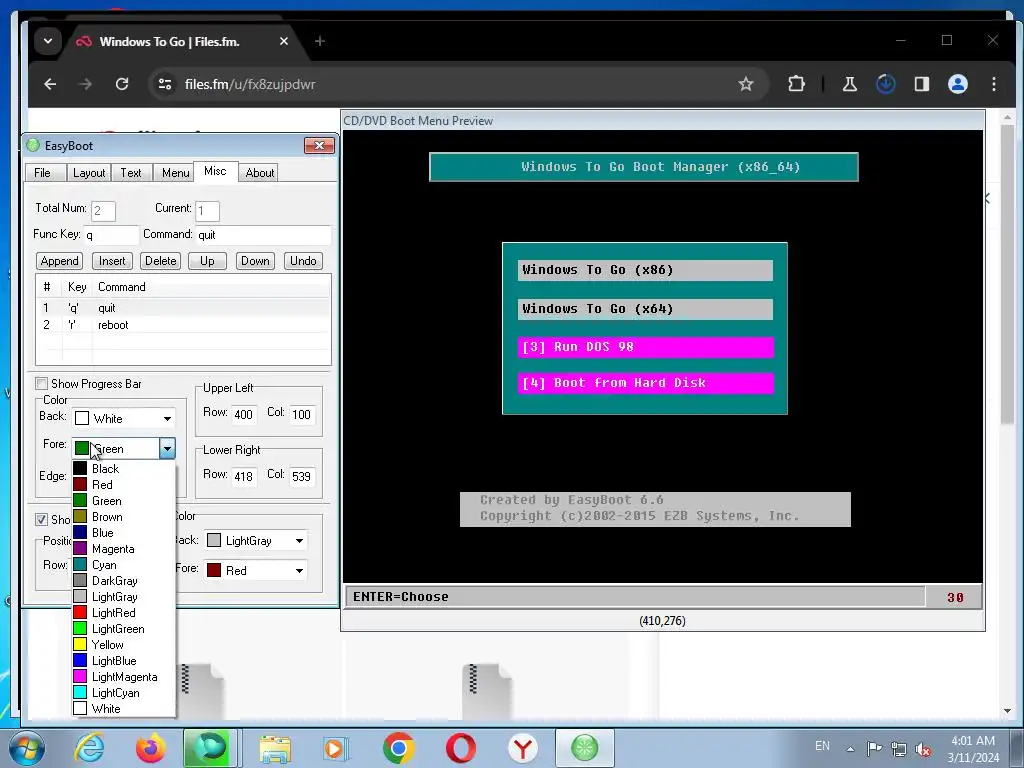Launch Firefox from taskbar

[x=150, y=748]
